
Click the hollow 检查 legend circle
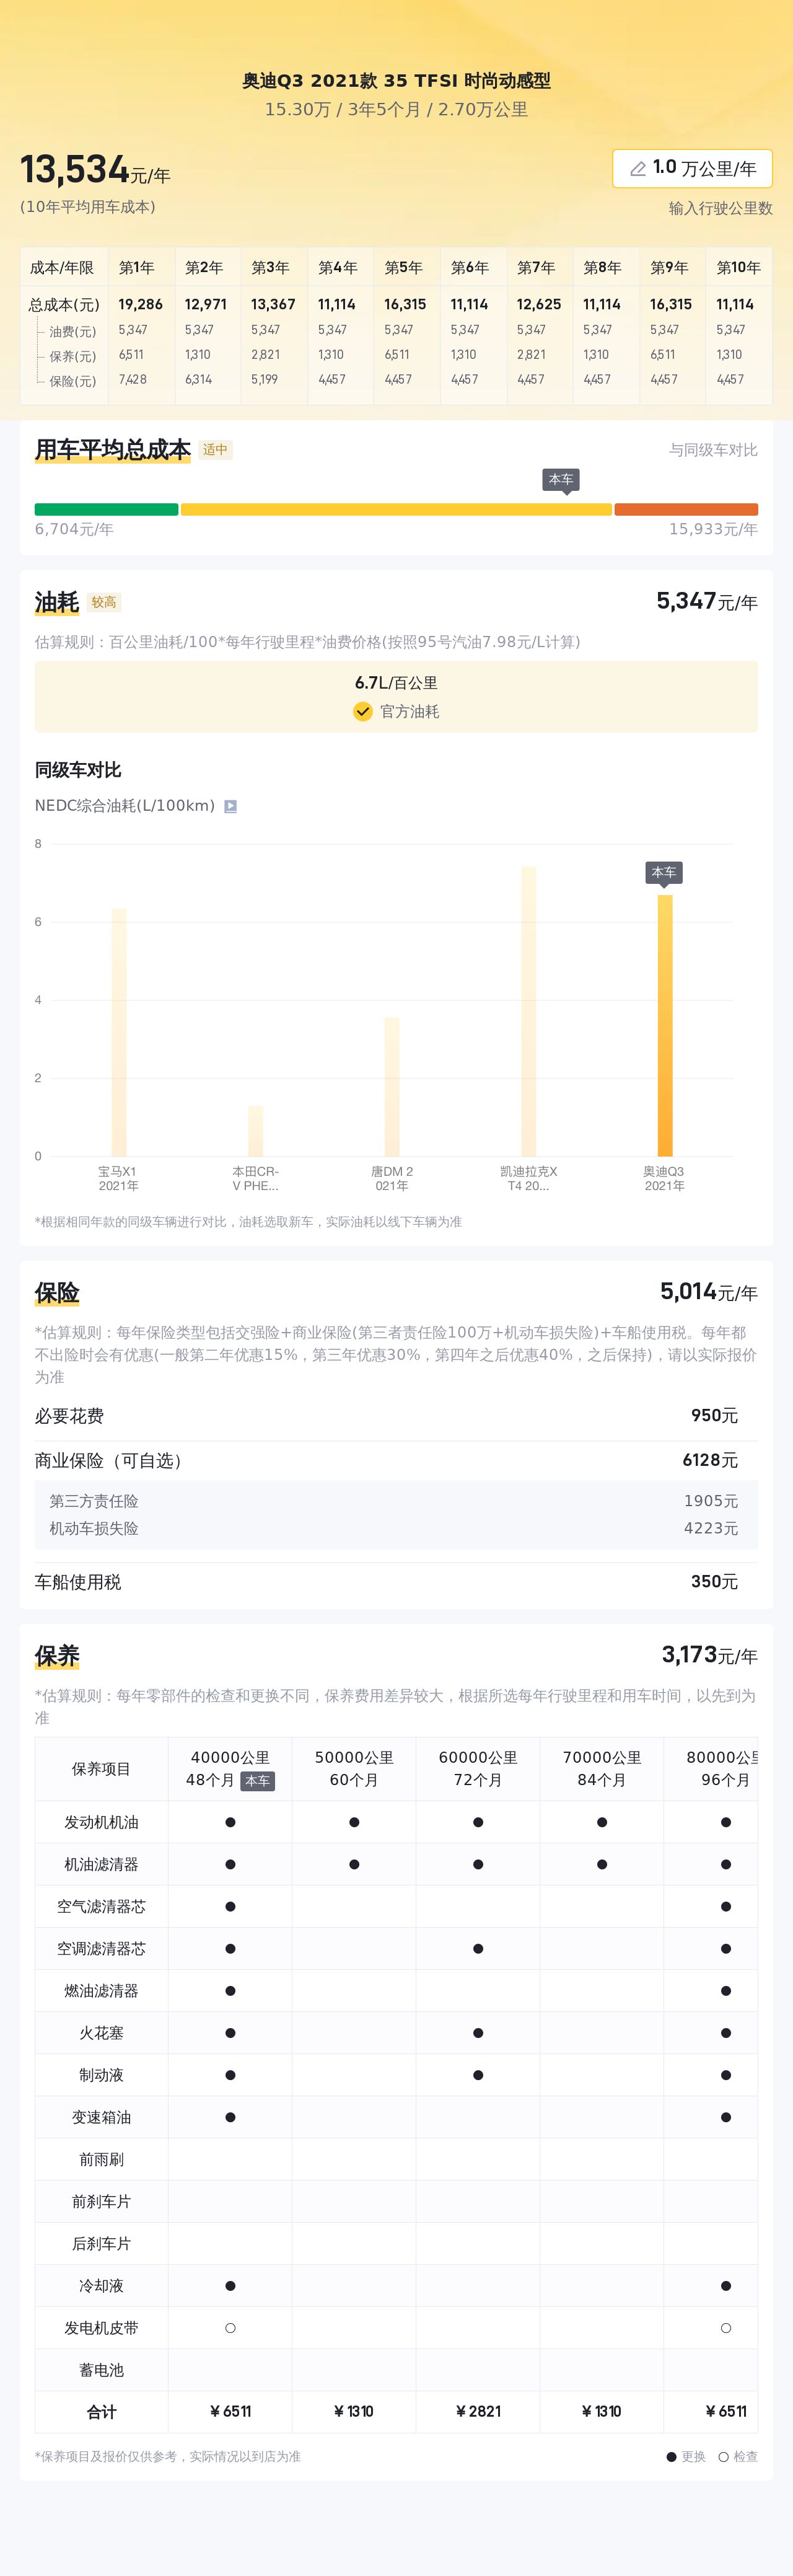coord(723,2456)
